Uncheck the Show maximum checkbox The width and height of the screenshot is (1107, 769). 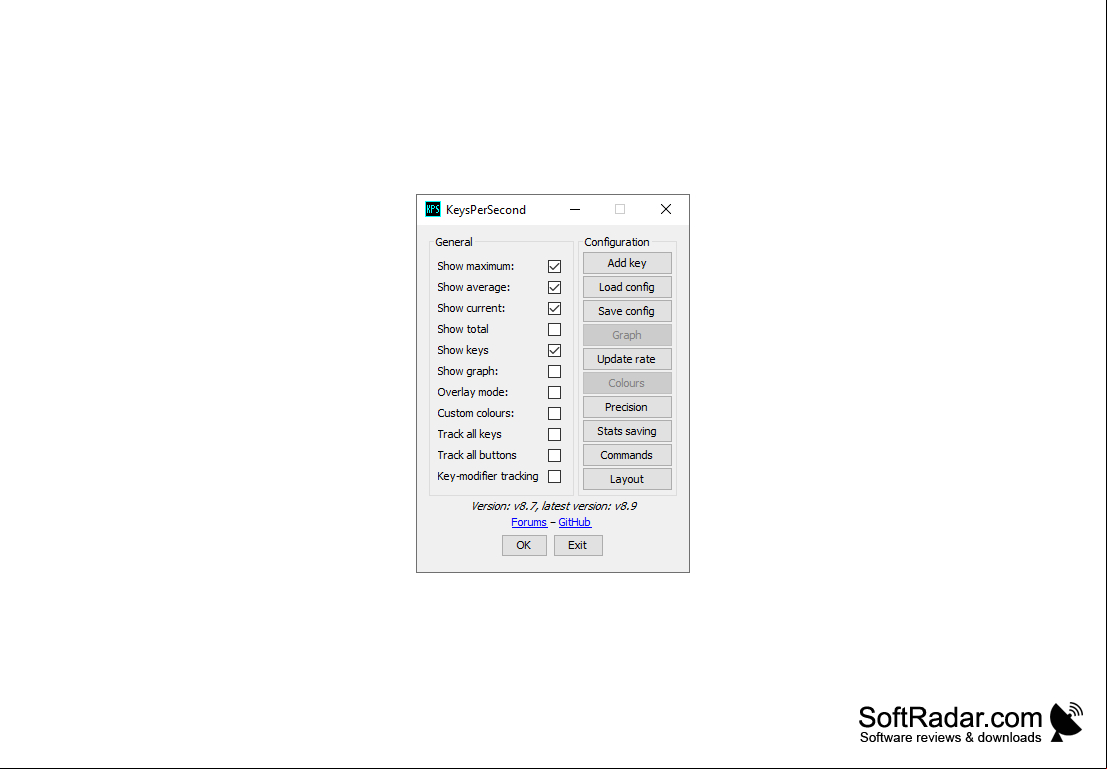554,266
